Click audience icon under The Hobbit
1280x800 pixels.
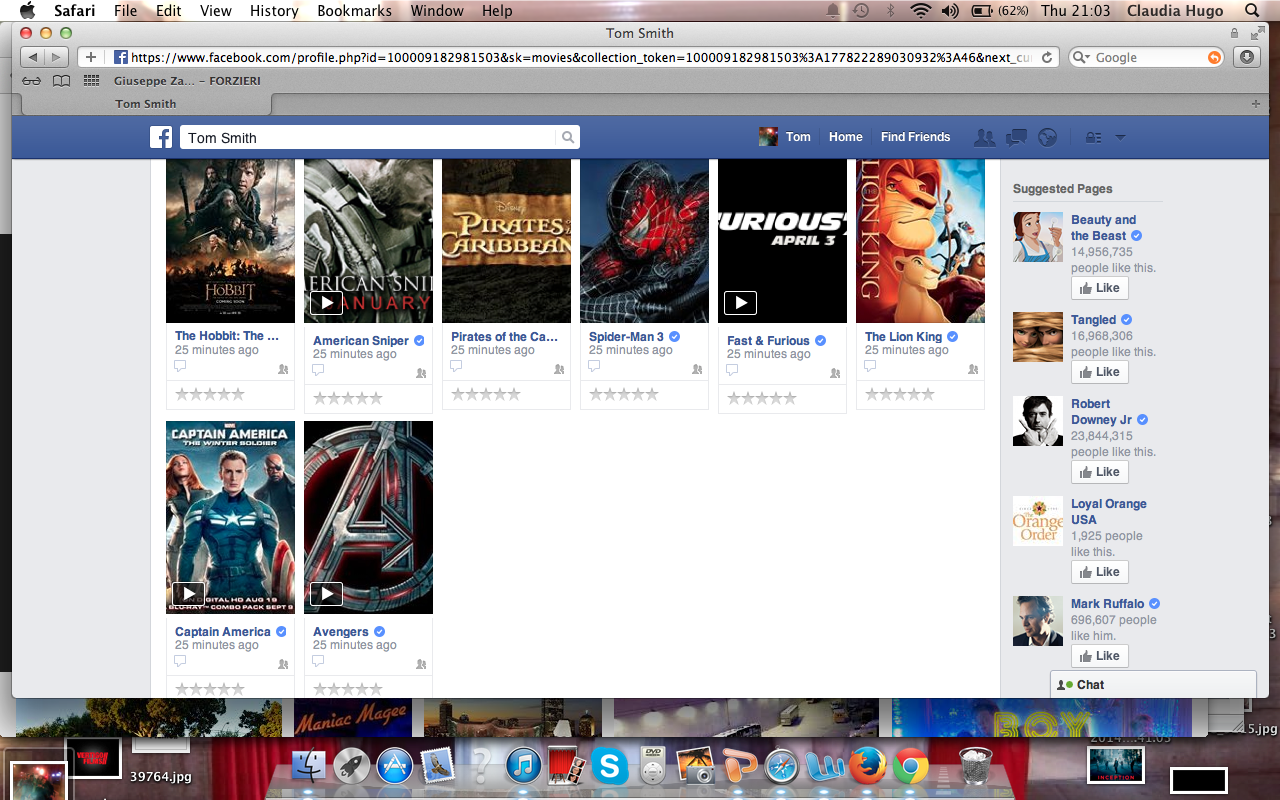(x=283, y=369)
